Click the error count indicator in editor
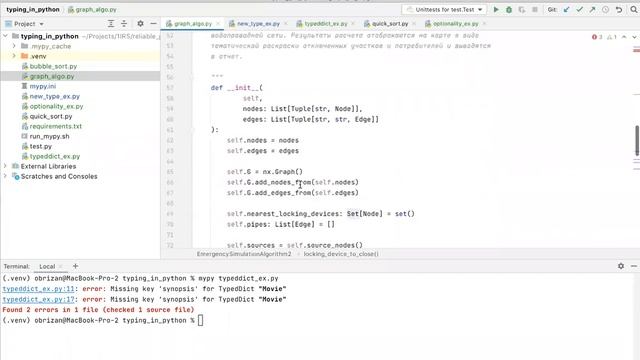640x360 pixels. click(597, 37)
